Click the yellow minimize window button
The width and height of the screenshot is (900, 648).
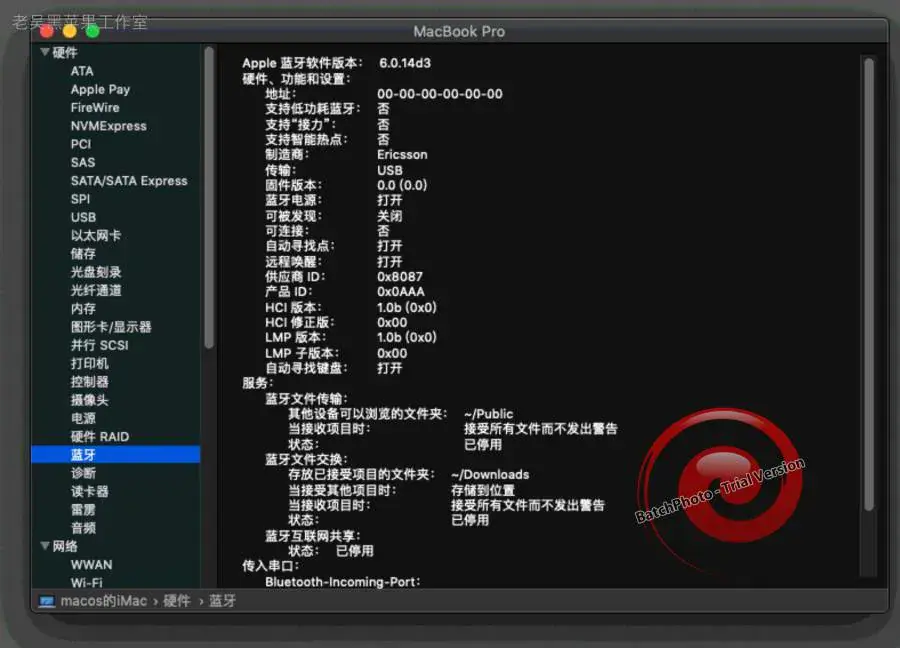click(x=69, y=31)
